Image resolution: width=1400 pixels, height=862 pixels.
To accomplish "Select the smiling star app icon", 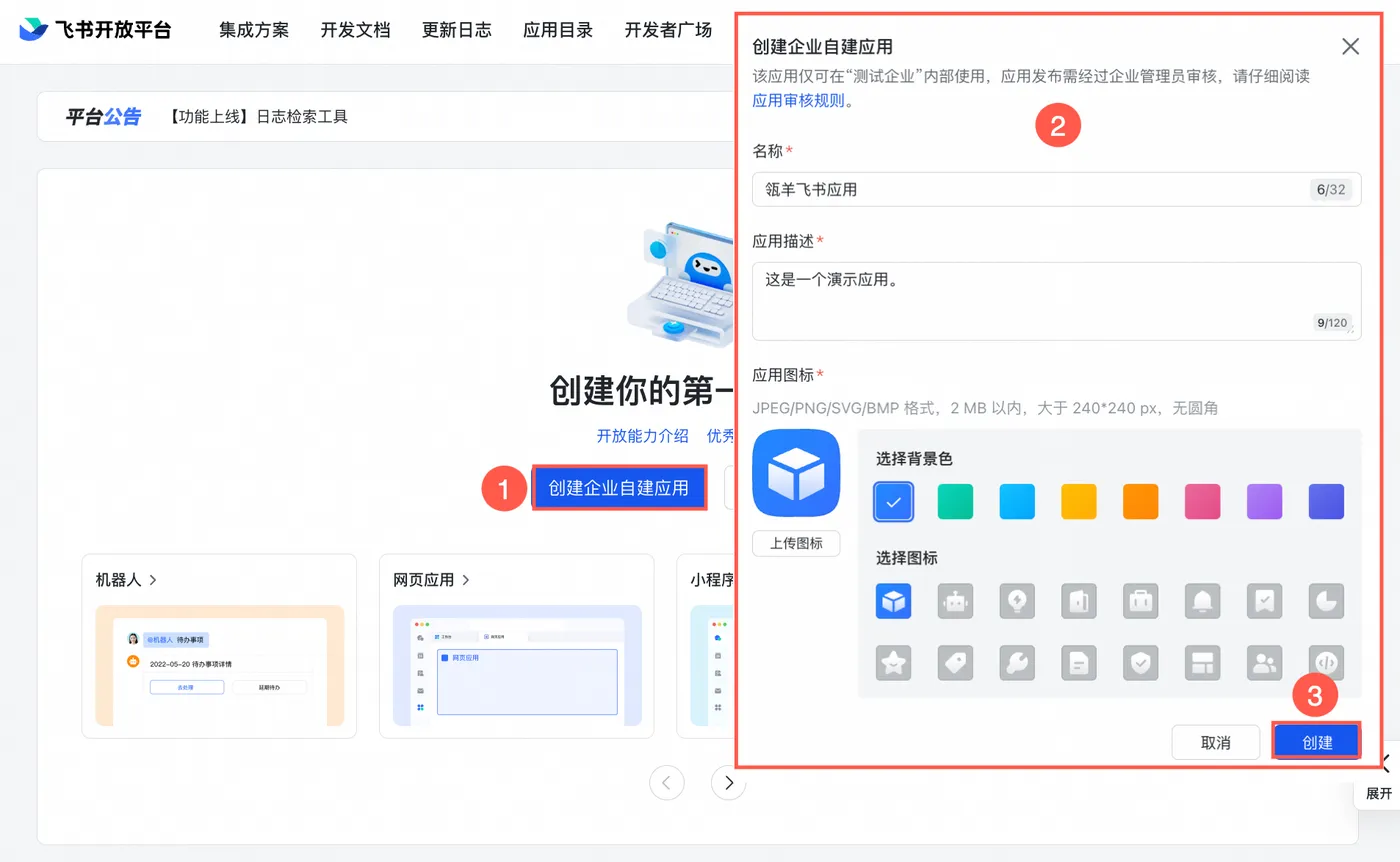I will tap(893, 662).
